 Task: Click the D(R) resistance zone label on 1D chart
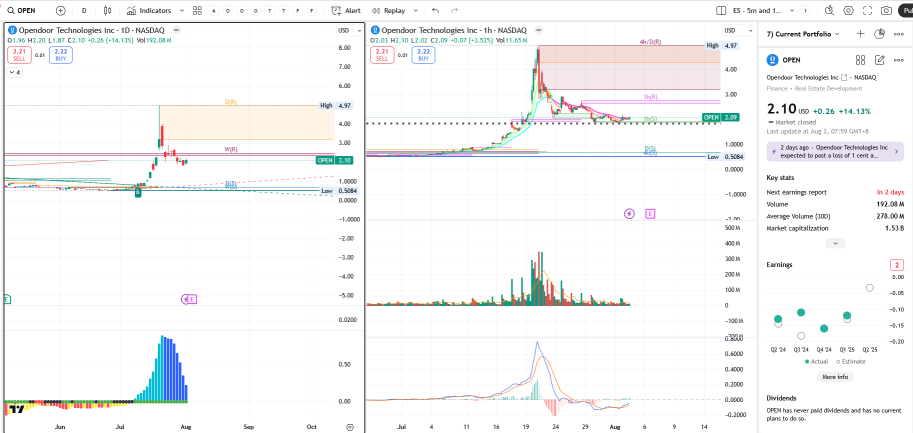231,102
